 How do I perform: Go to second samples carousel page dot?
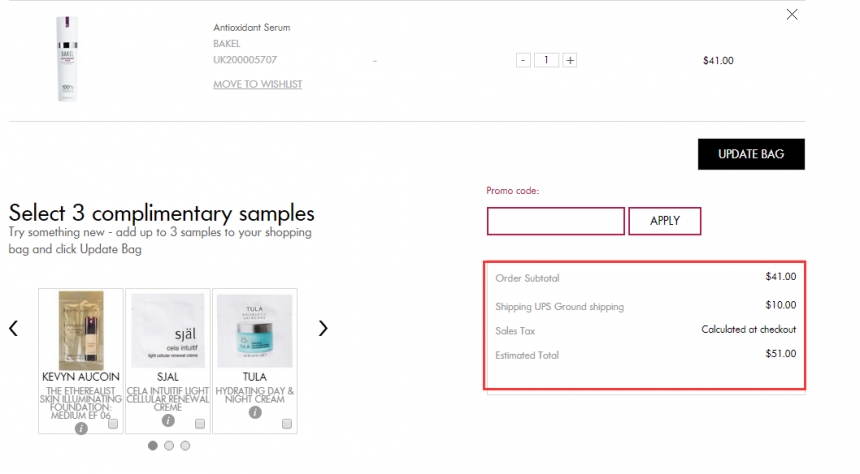point(169,445)
